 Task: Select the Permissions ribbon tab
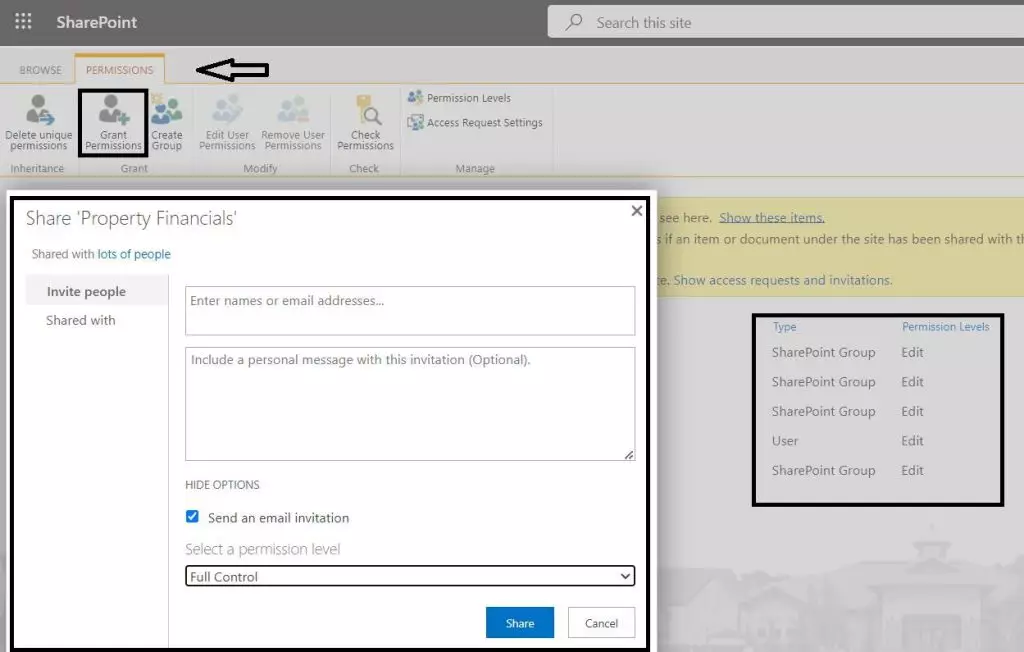[x=119, y=70]
